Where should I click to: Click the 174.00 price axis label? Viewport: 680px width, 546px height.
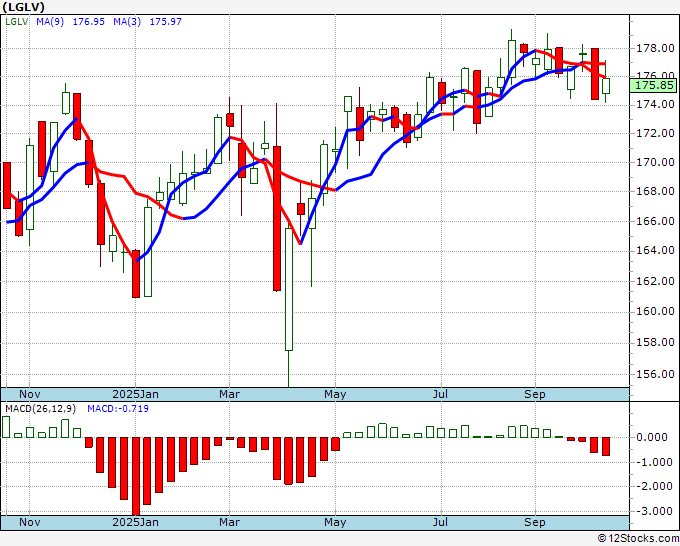[655, 104]
